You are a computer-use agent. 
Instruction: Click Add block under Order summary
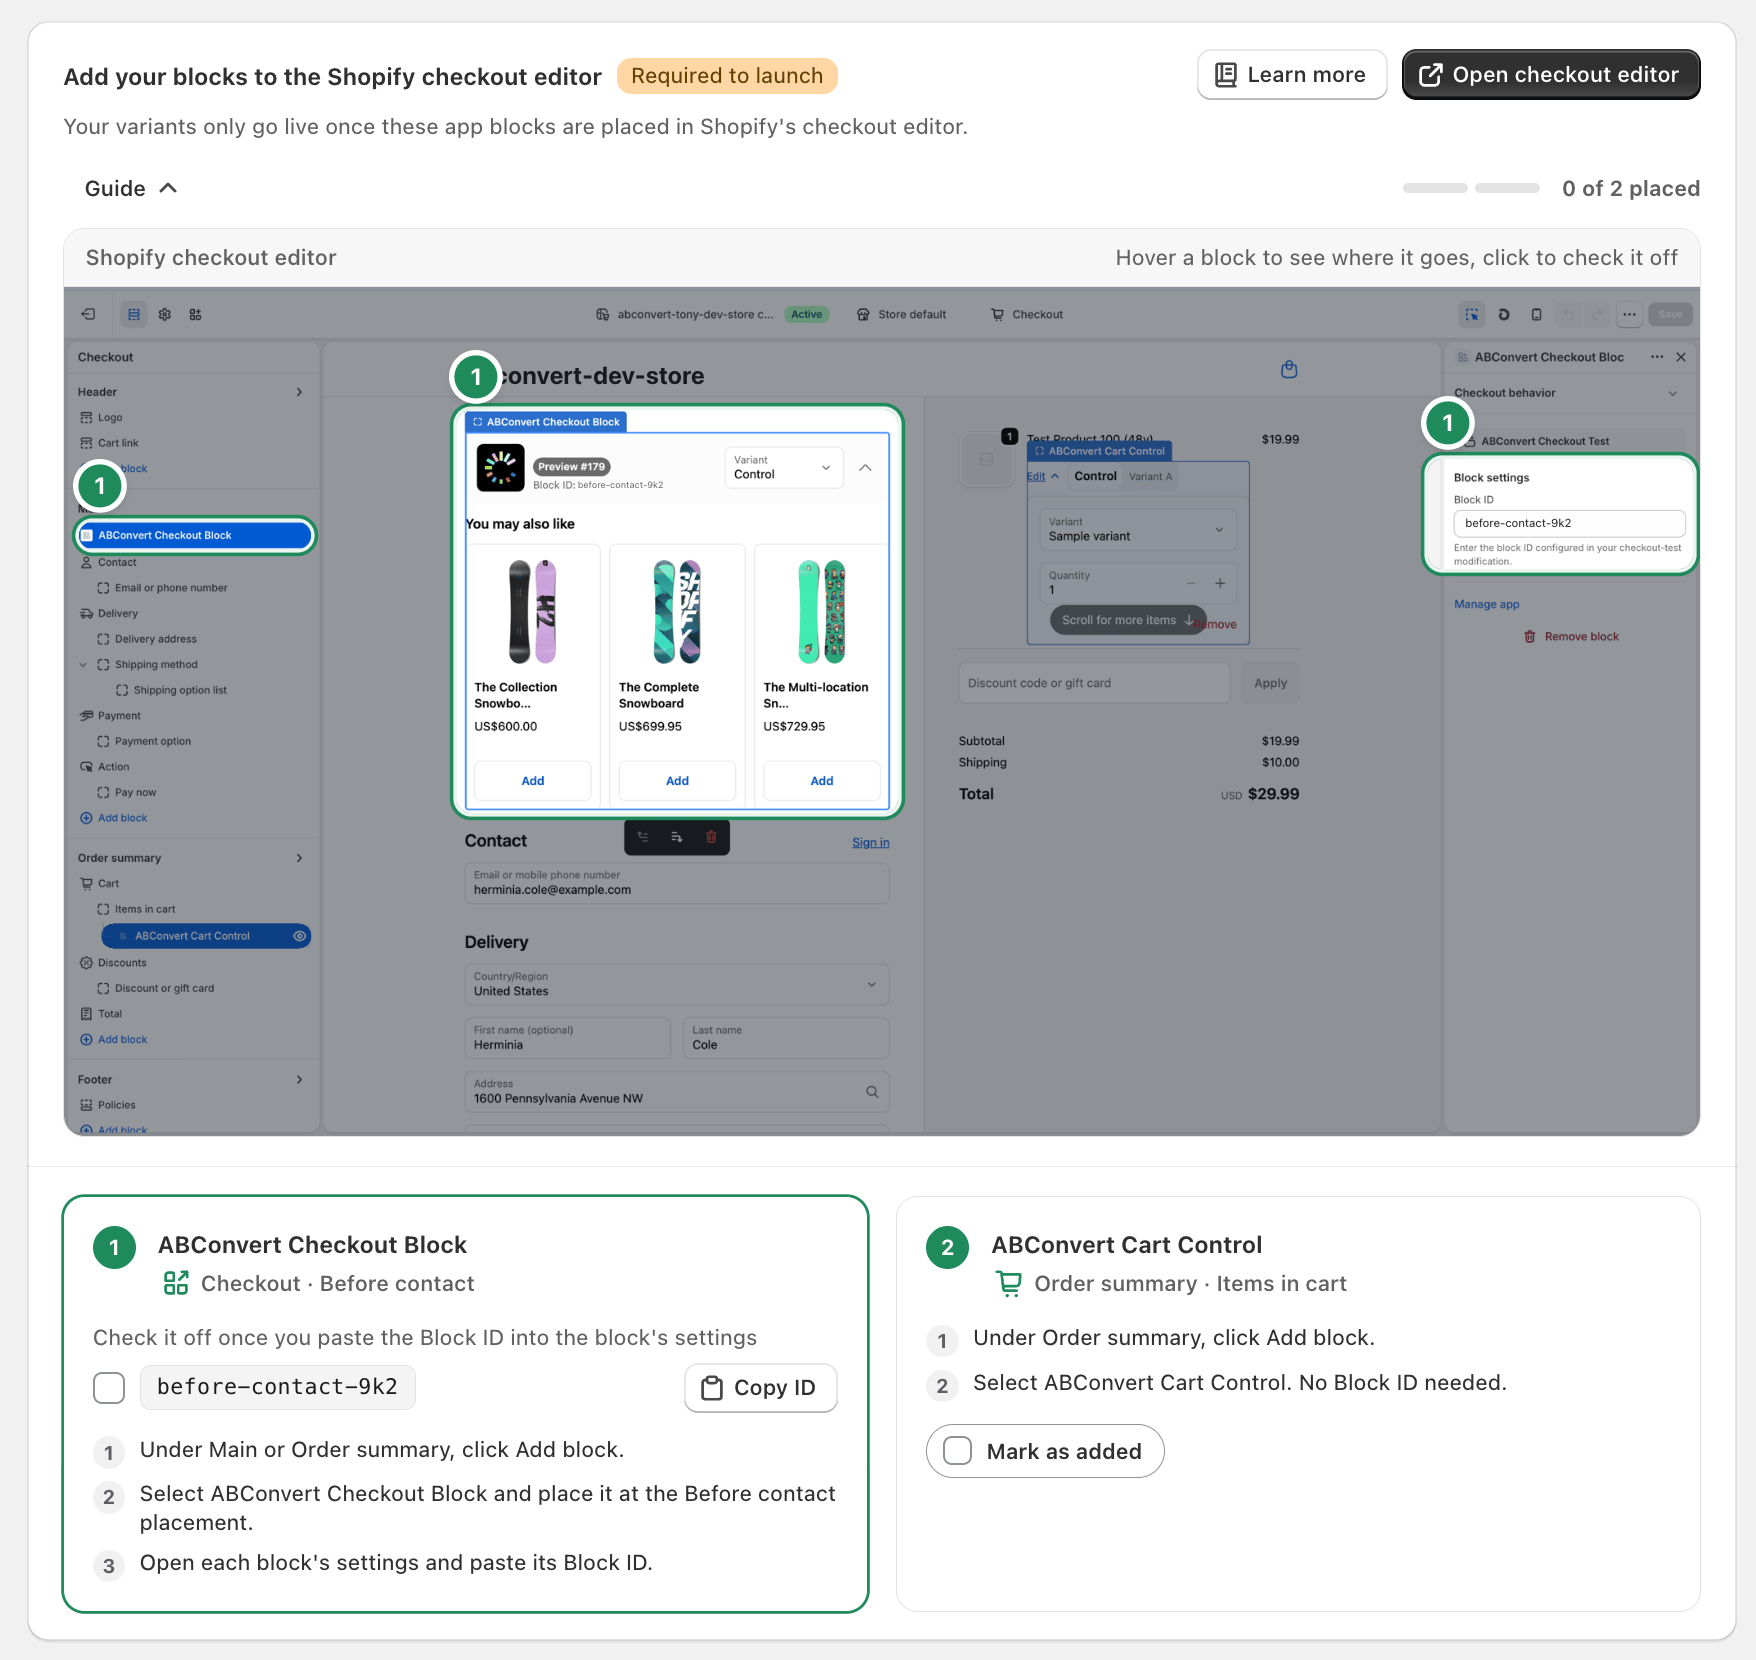point(113,1039)
